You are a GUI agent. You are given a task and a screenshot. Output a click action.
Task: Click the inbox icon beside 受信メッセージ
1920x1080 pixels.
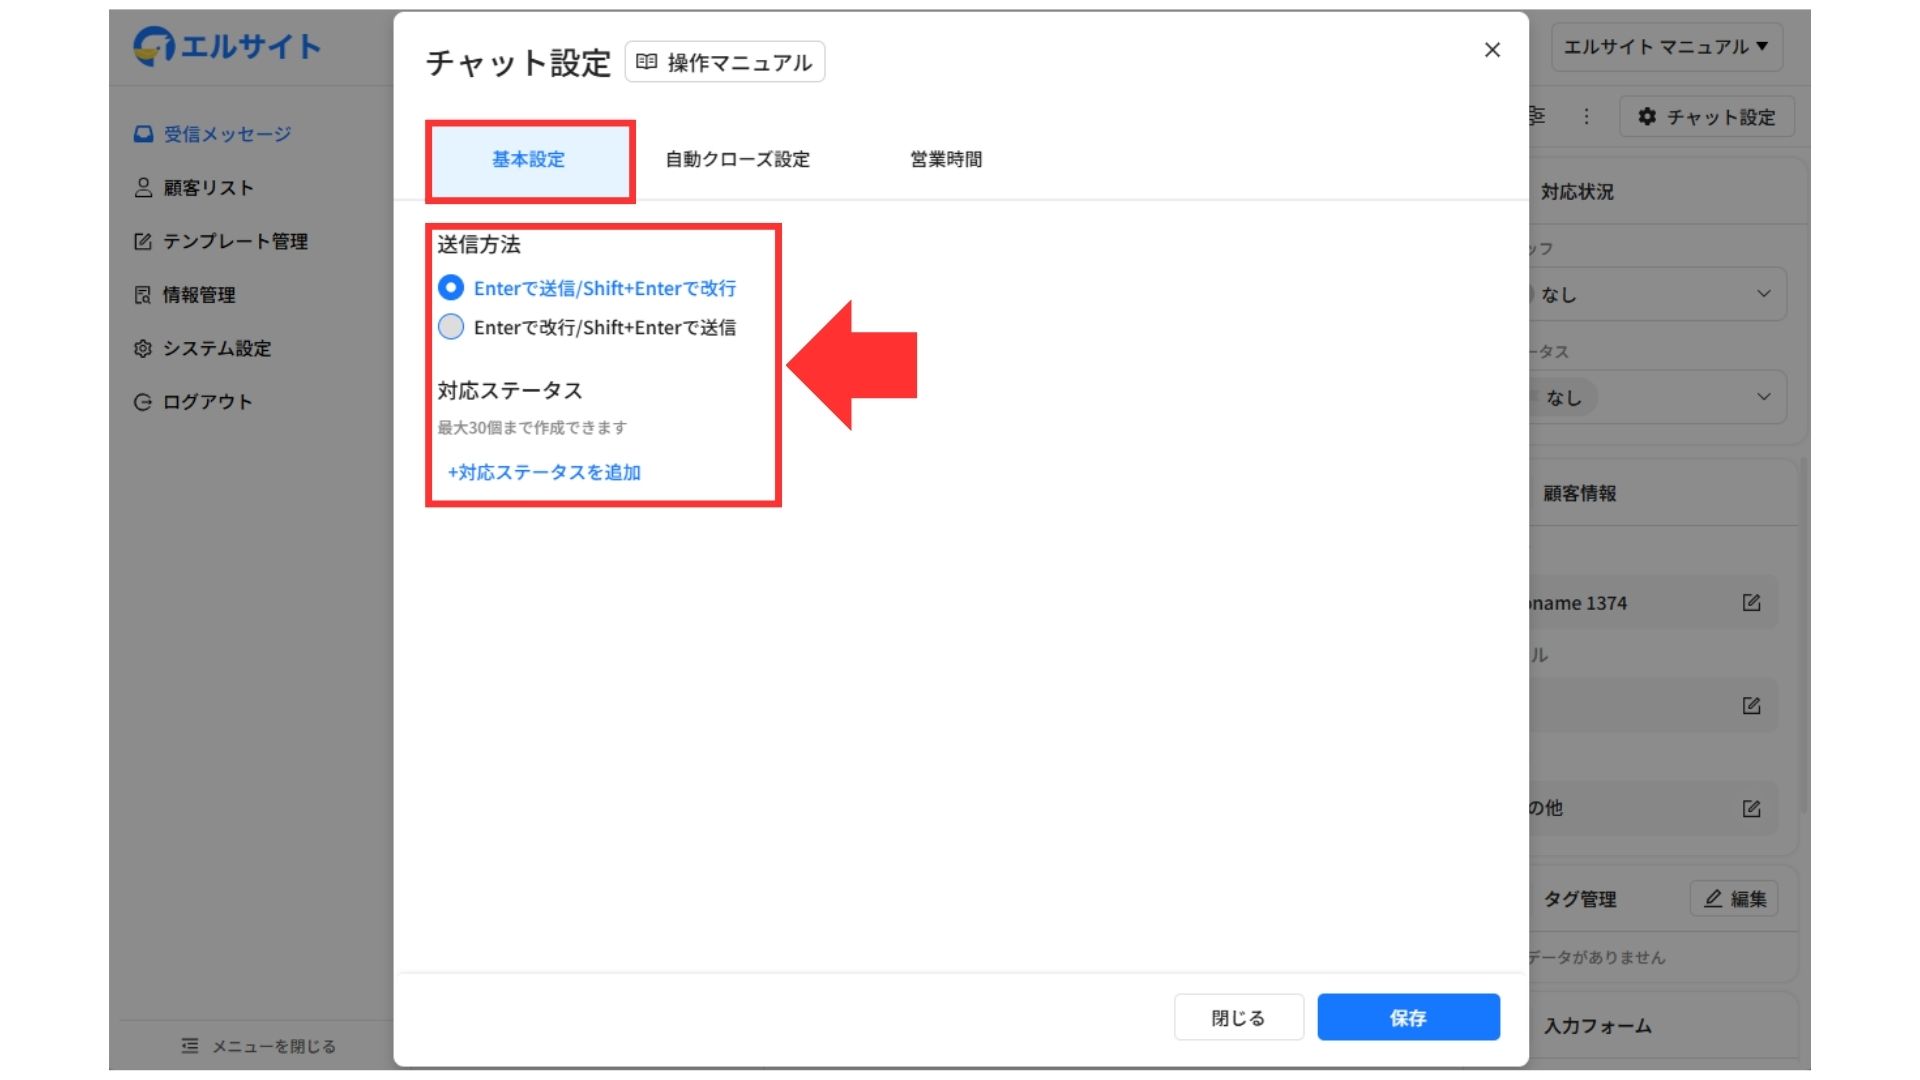[x=143, y=134]
